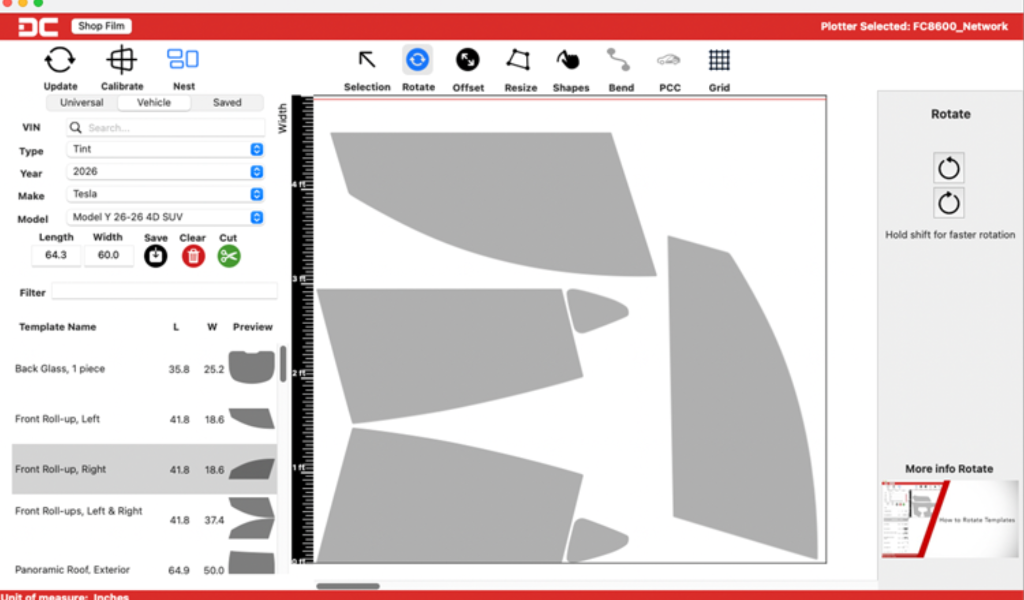The image size is (1024, 600).
Task: Click the red Clear trash icon
Action: 193,256
